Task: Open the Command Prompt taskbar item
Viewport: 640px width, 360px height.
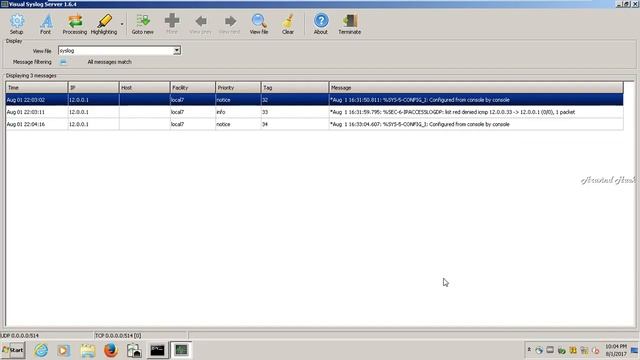Action: coord(158,350)
